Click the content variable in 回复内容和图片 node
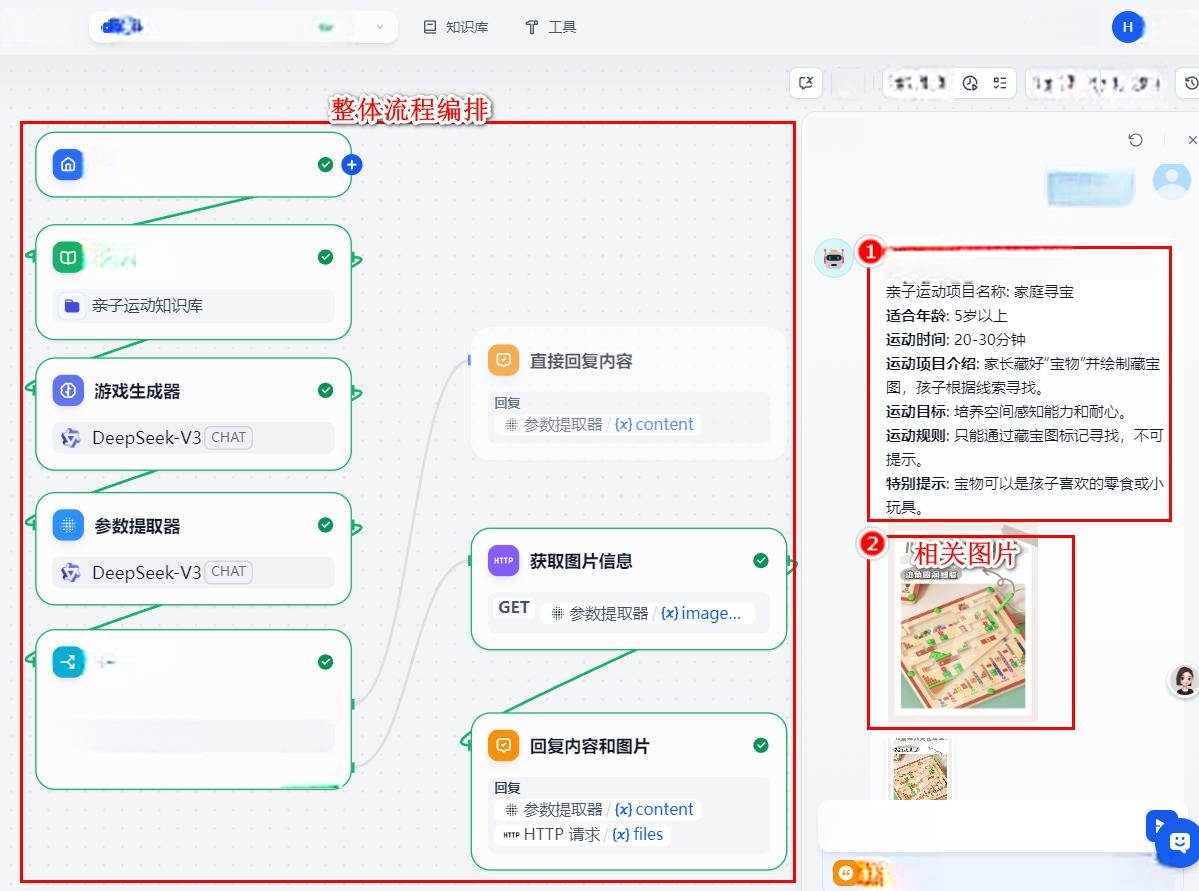The image size is (1199, 891). point(655,809)
